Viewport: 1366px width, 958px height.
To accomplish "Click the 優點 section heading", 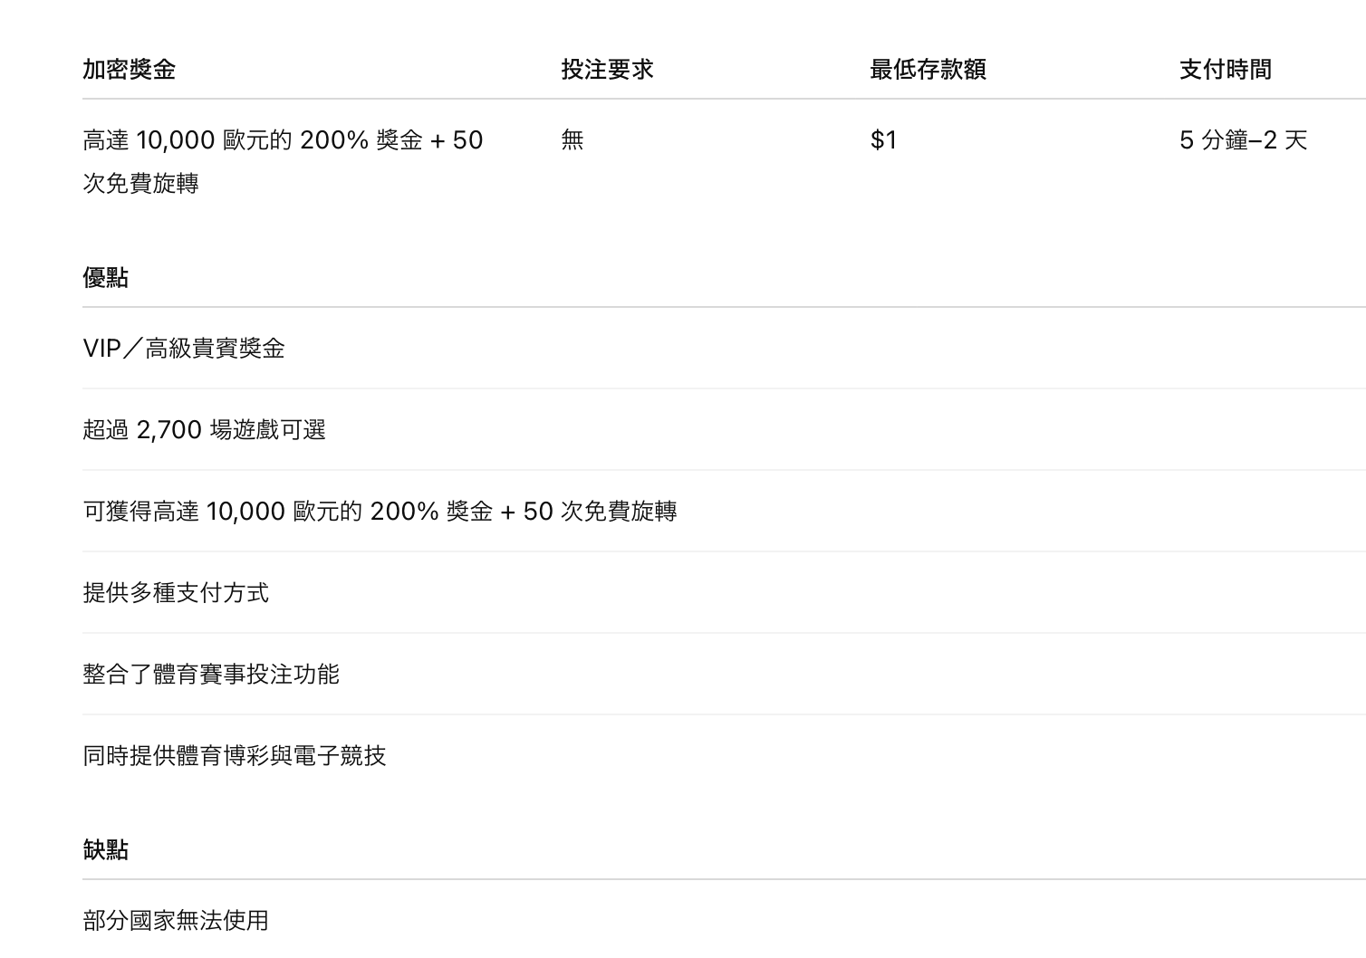I will 105,278.
